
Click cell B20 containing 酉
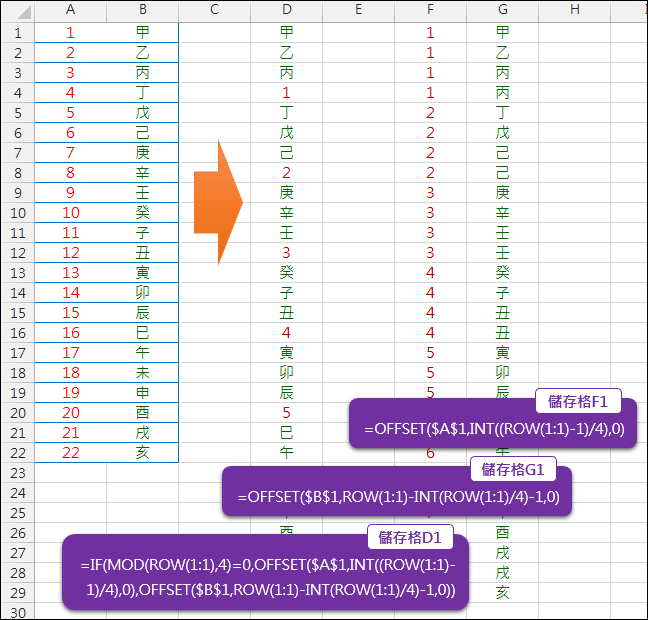143,413
